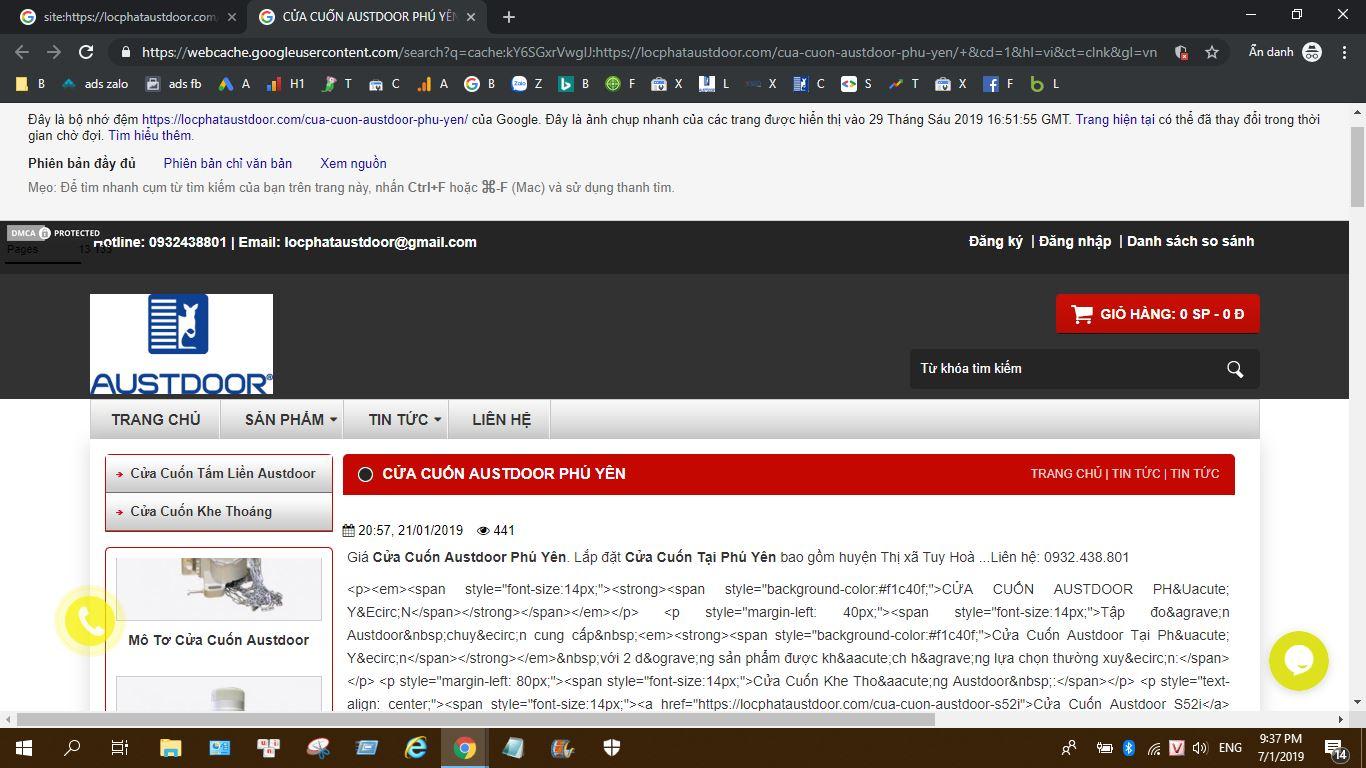Open Windows Start menu
The image size is (1366, 768).
point(23,747)
